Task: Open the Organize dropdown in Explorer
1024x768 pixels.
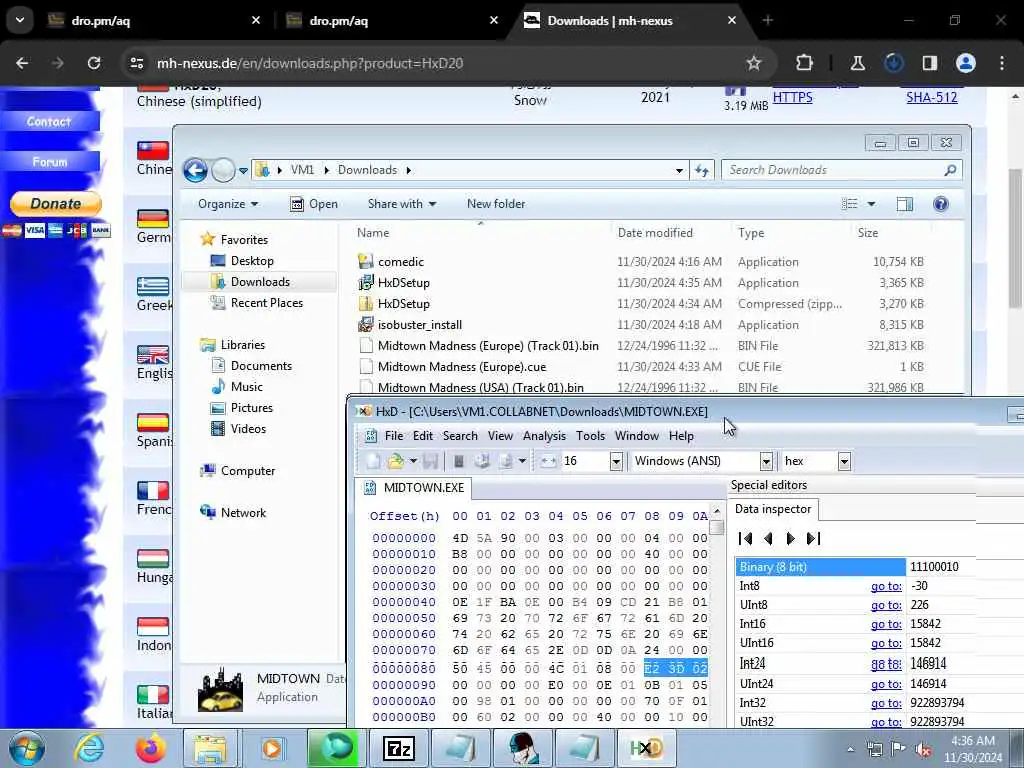Action: (228, 204)
